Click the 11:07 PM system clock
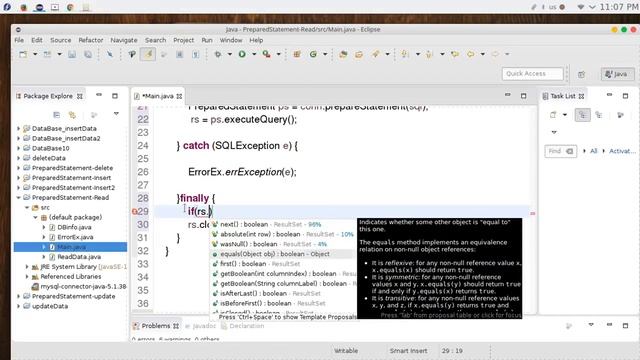640x360 pixels. point(619,7)
